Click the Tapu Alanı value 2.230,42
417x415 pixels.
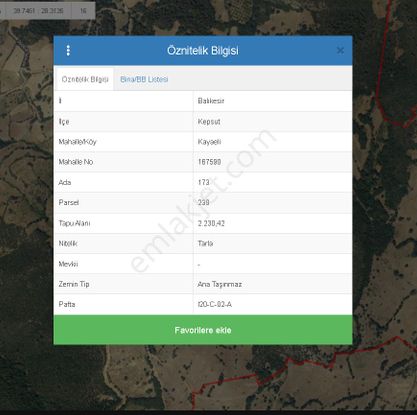pos(211,223)
